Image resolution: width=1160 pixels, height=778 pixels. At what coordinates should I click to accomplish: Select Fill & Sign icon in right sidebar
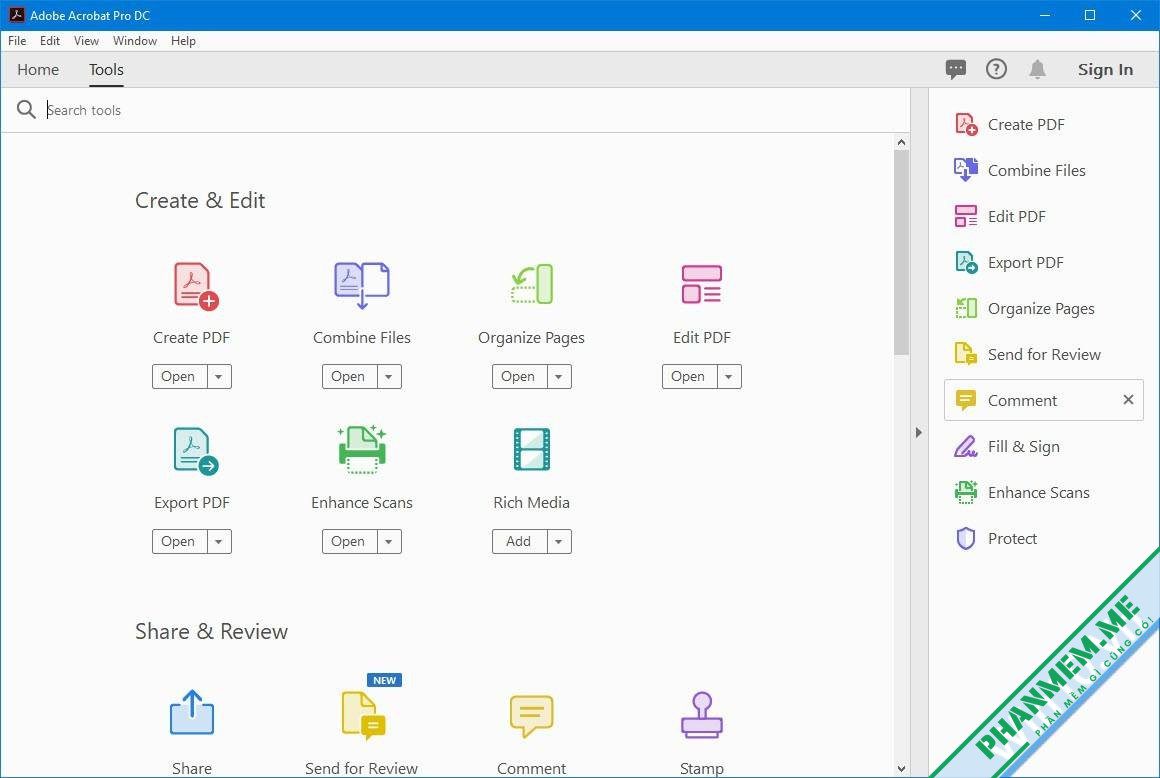tap(965, 447)
